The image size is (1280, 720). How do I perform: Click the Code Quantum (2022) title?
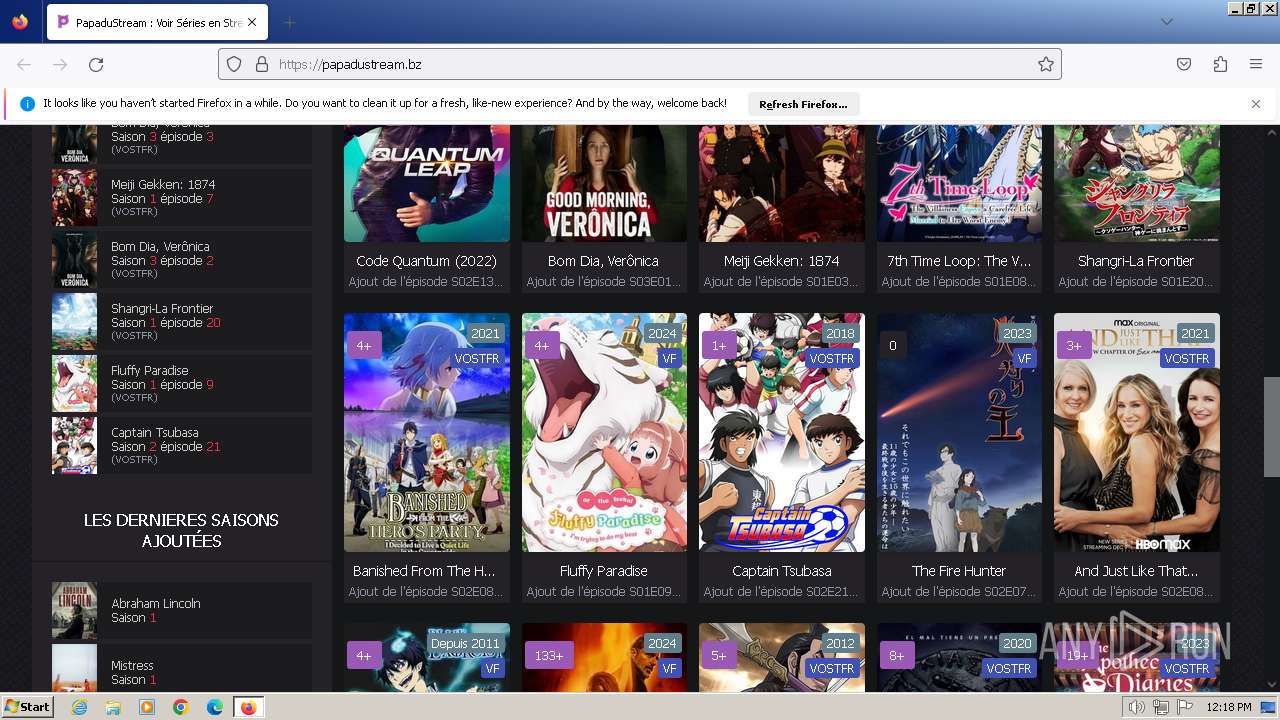(x=427, y=261)
